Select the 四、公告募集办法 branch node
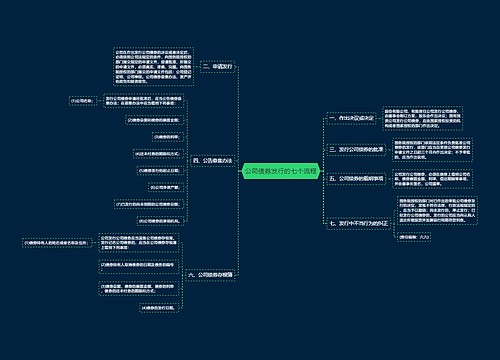 [212, 161]
